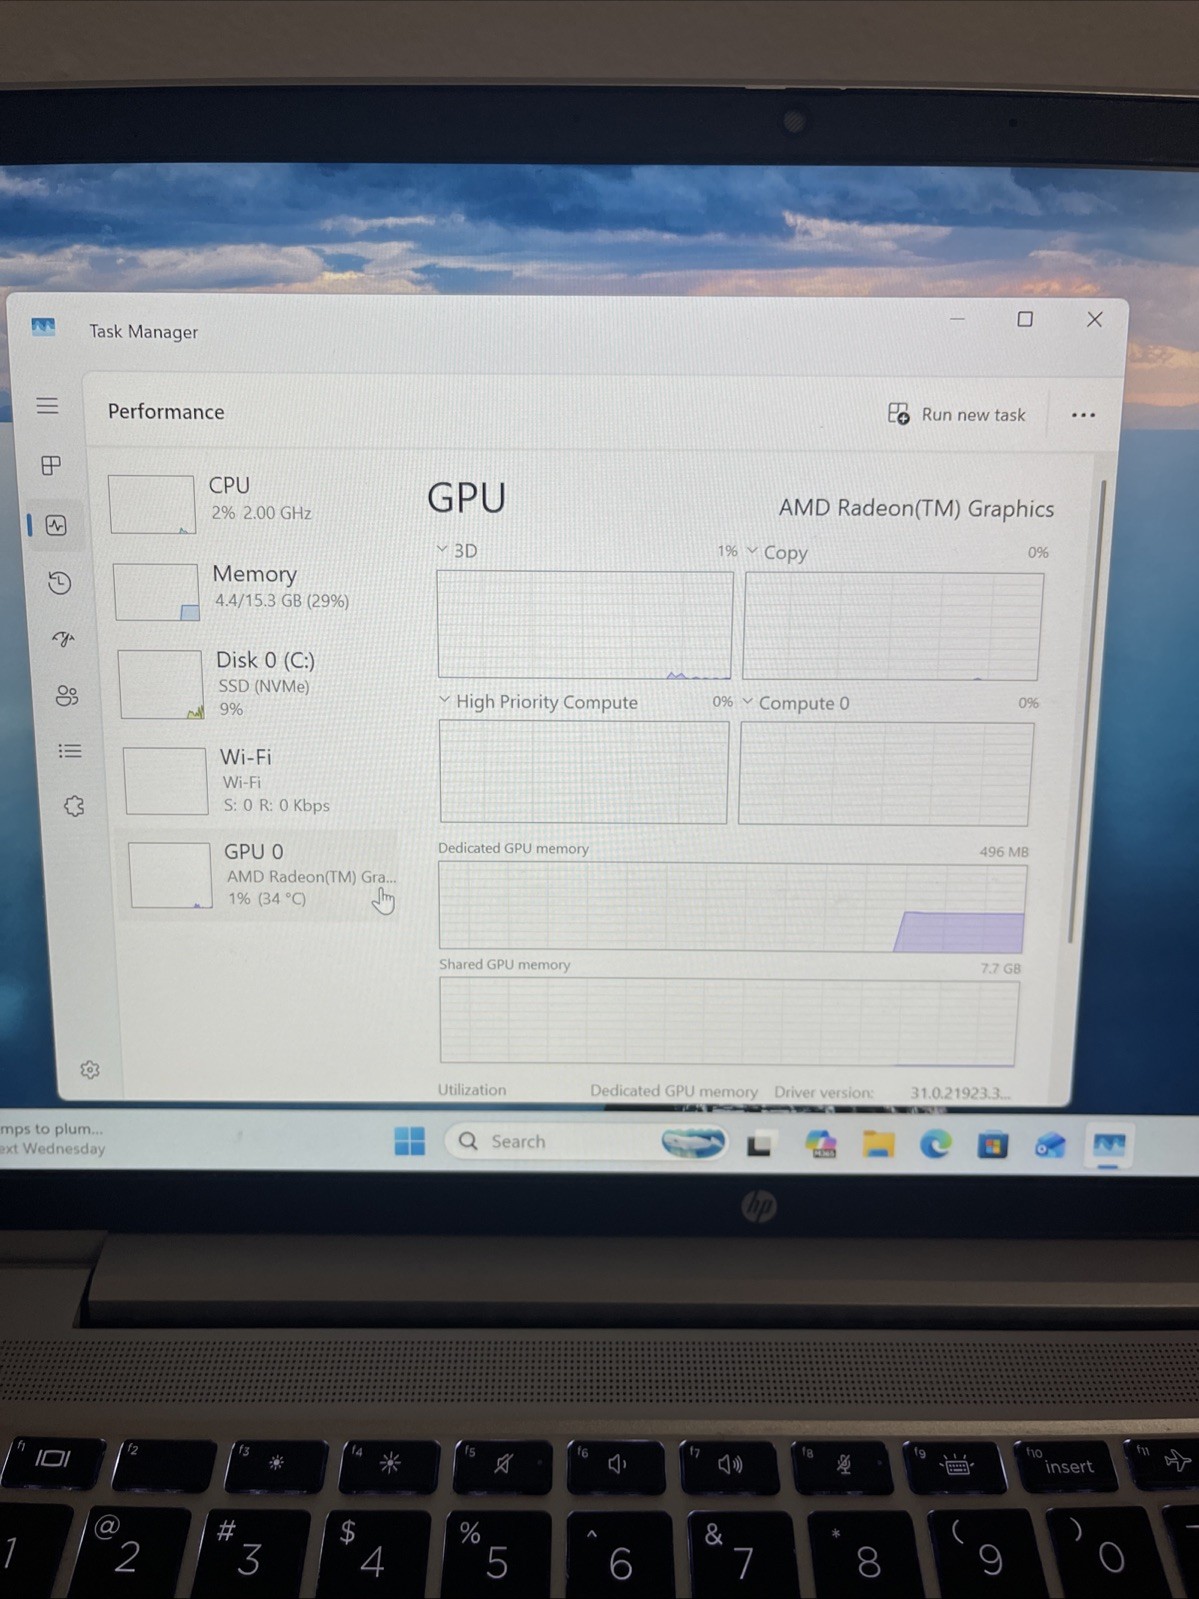Open Microsoft Edge on taskbar

[x=935, y=1144]
